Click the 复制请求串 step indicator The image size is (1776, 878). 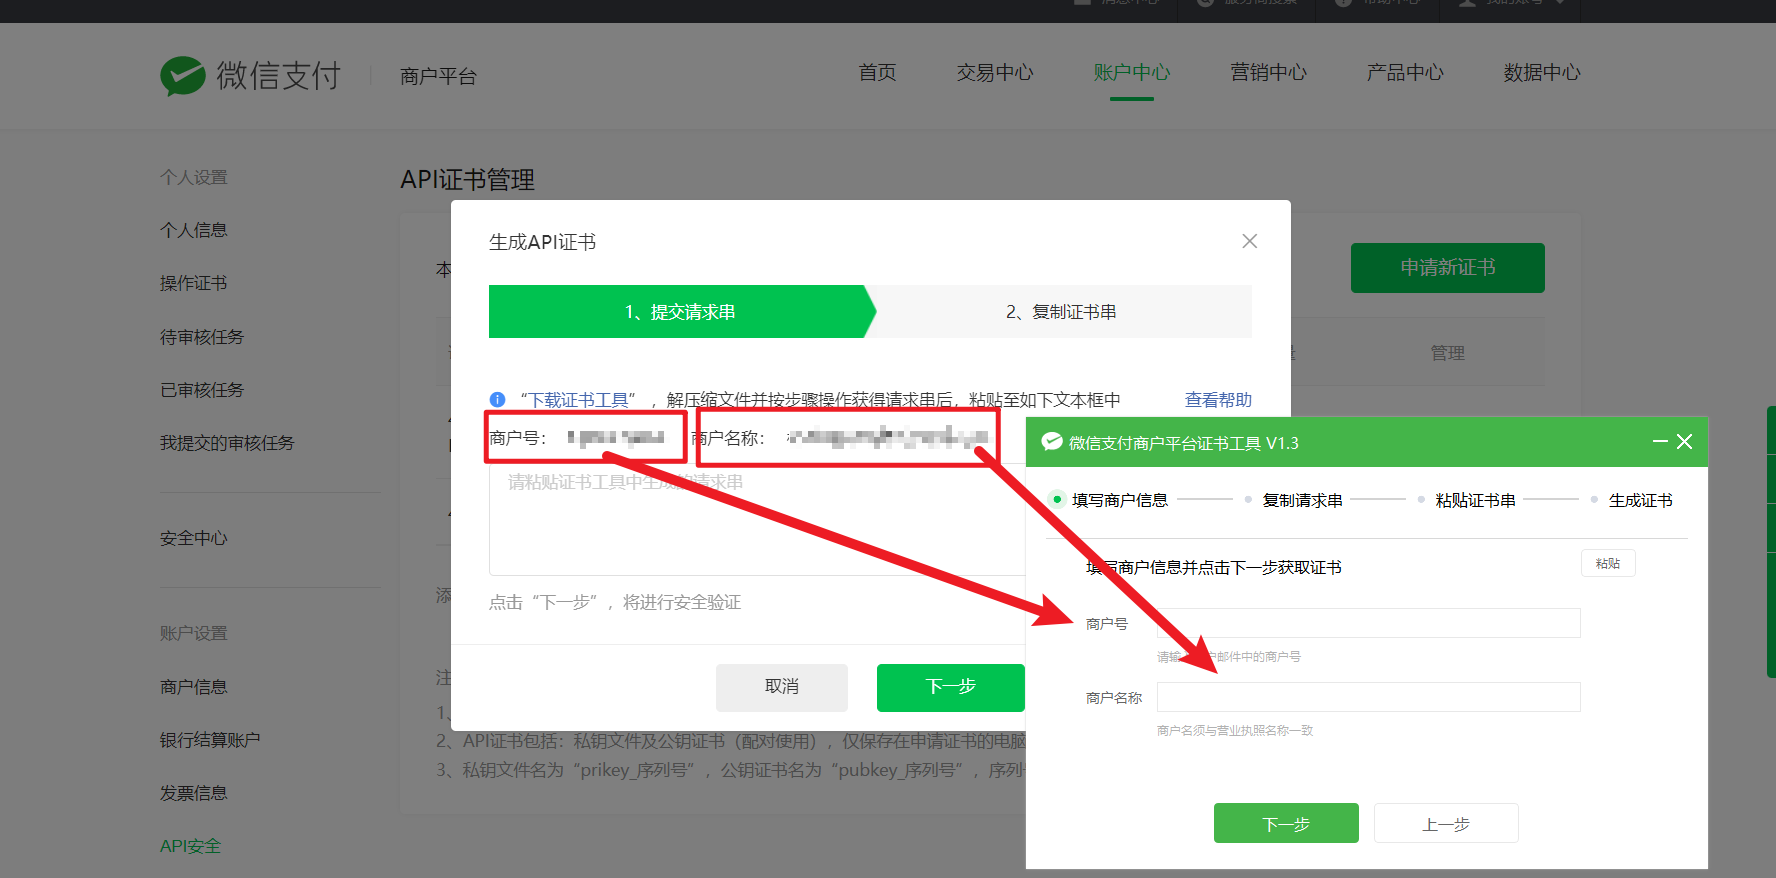point(1294,500)
